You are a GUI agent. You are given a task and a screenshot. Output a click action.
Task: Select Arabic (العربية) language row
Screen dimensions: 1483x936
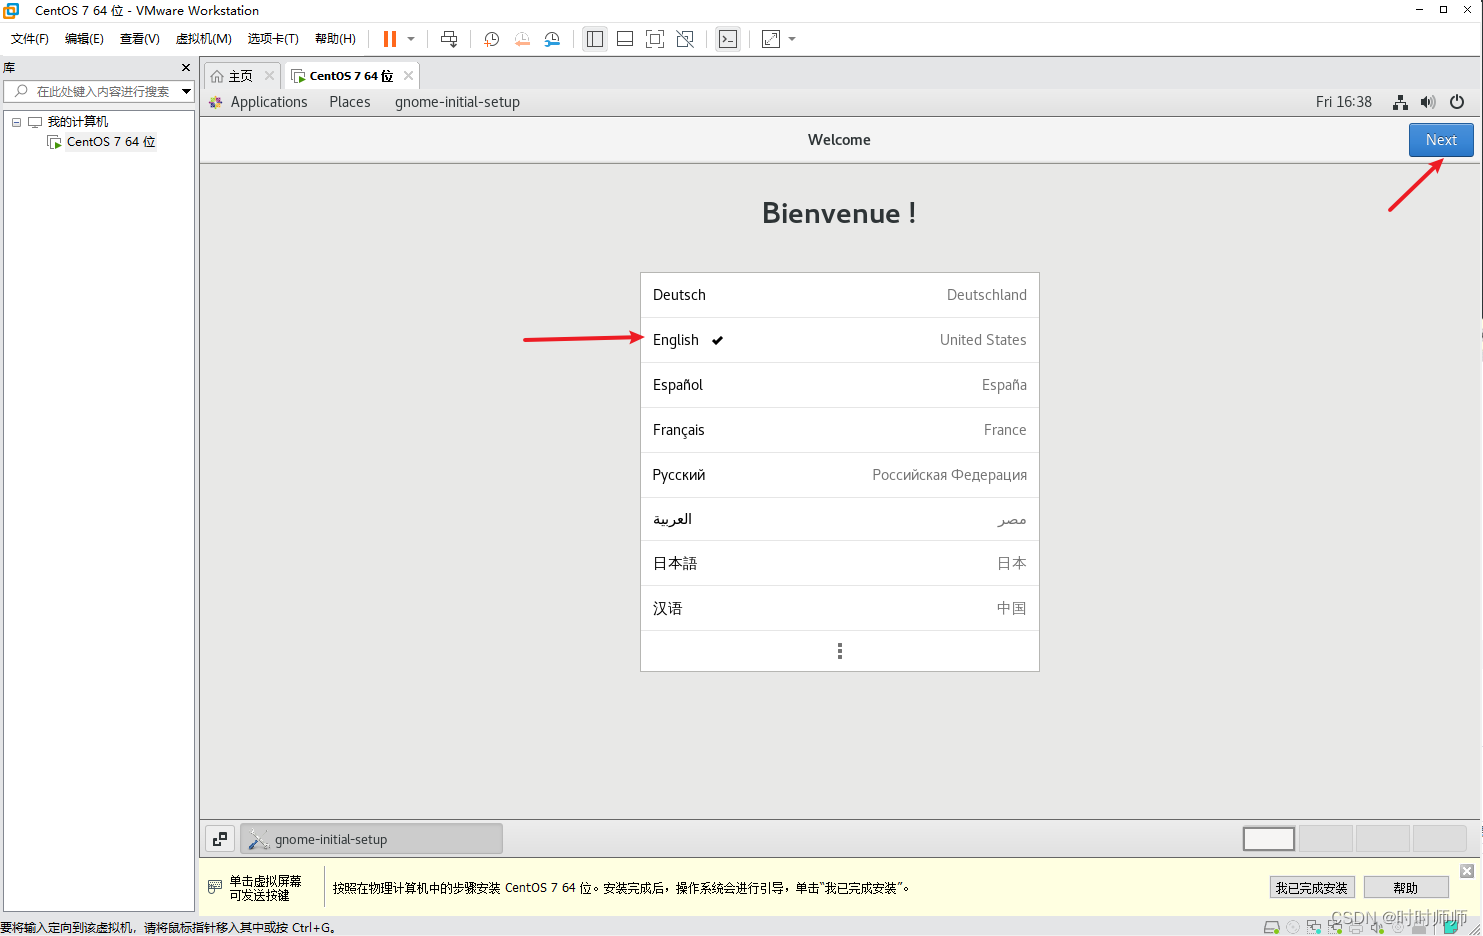[x=840, y=519]
